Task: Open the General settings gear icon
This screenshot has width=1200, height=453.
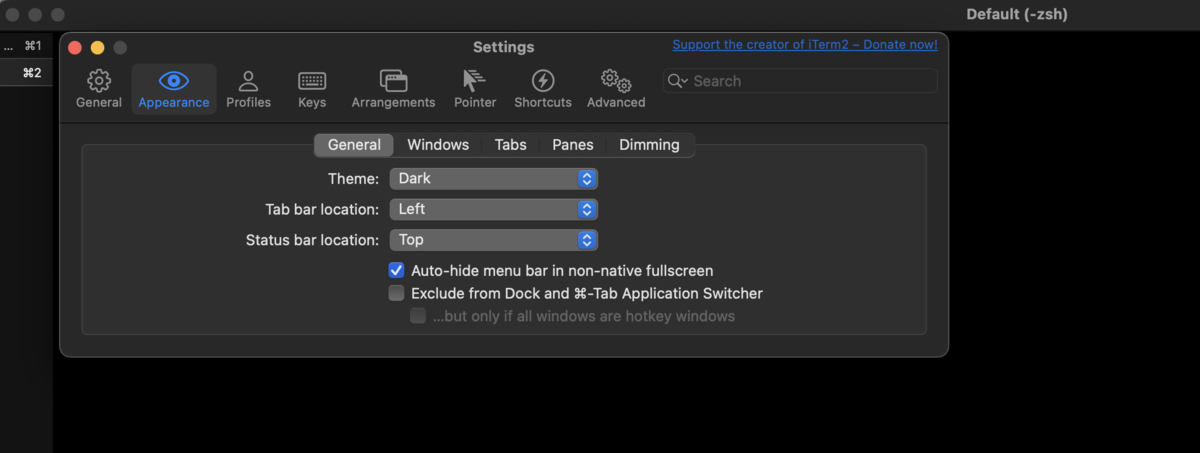Action: click(x=99, y=81)
